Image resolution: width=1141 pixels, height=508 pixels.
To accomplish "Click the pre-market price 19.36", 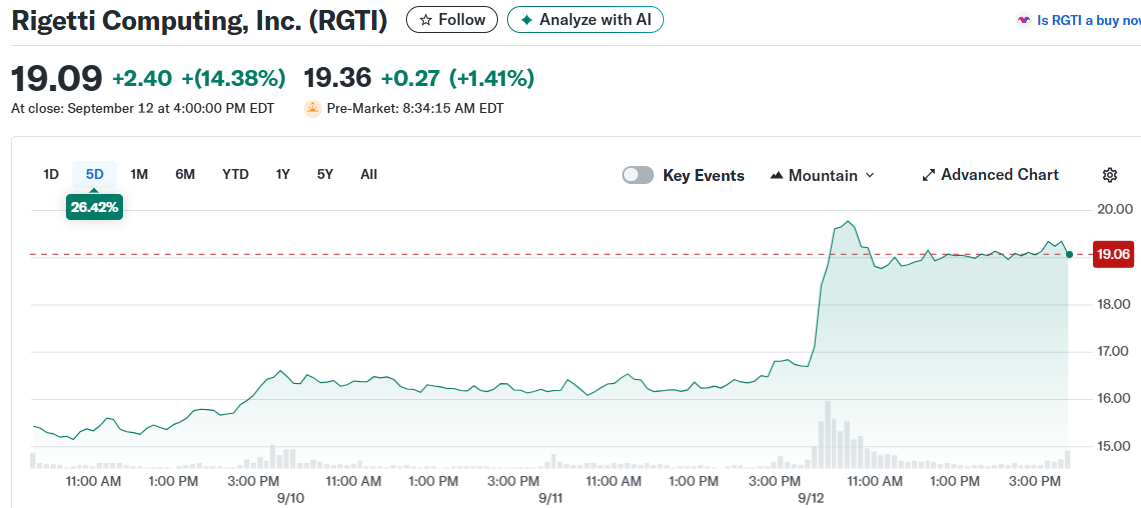I will [337, 77].
